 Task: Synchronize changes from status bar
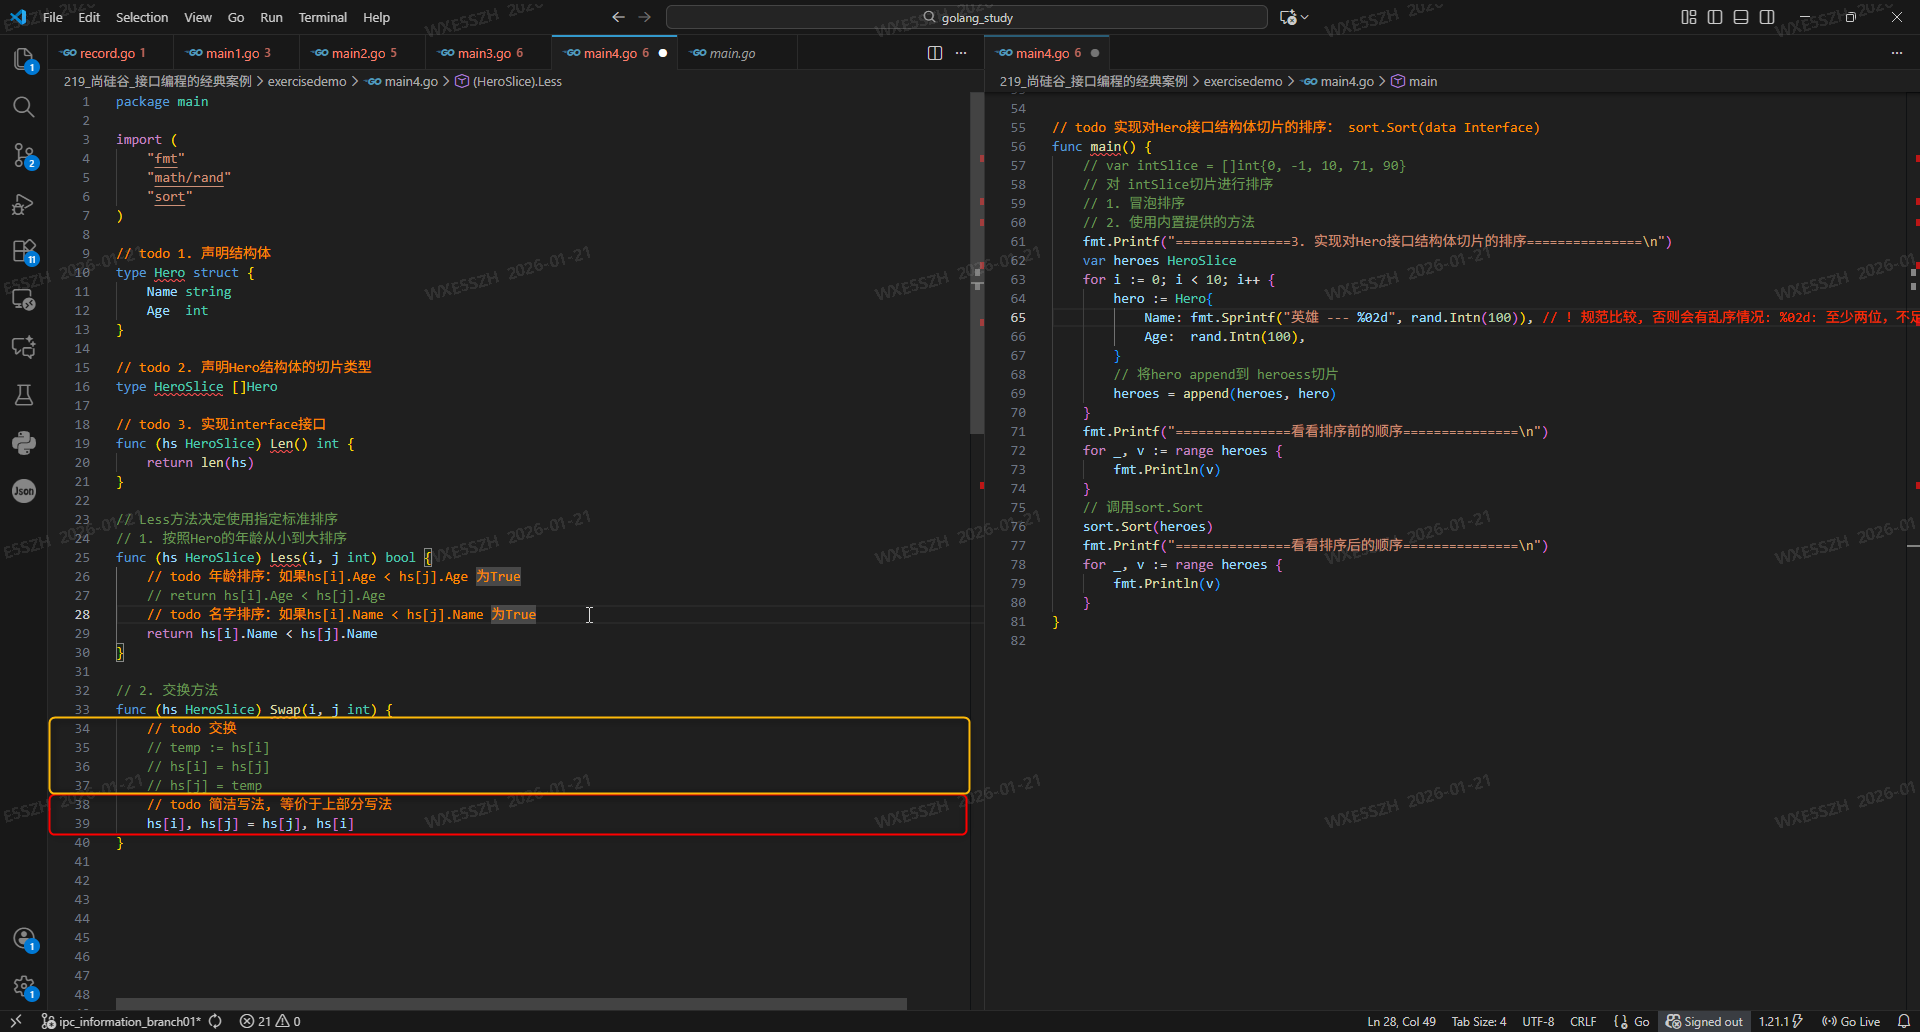coord(215,1021)
